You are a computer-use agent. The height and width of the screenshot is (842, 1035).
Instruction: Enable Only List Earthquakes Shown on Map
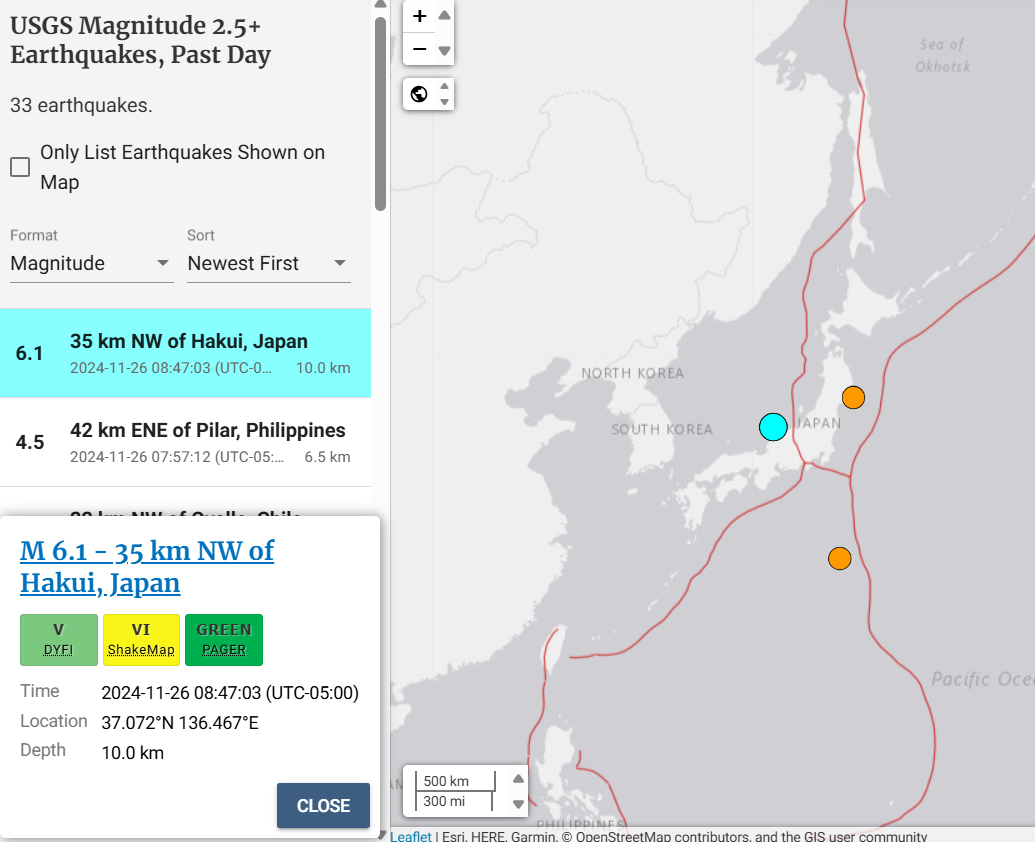20,167
